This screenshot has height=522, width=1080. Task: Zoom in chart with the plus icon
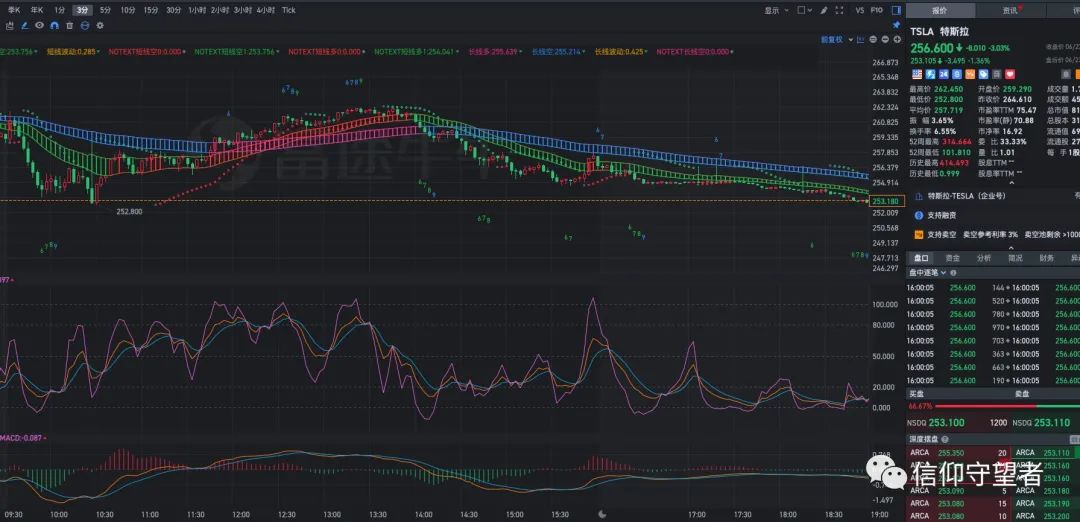coord(896,39)
